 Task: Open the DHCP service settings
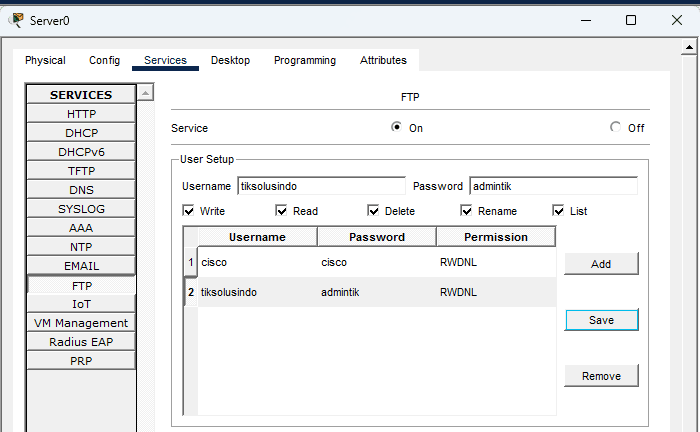point(82,133)
